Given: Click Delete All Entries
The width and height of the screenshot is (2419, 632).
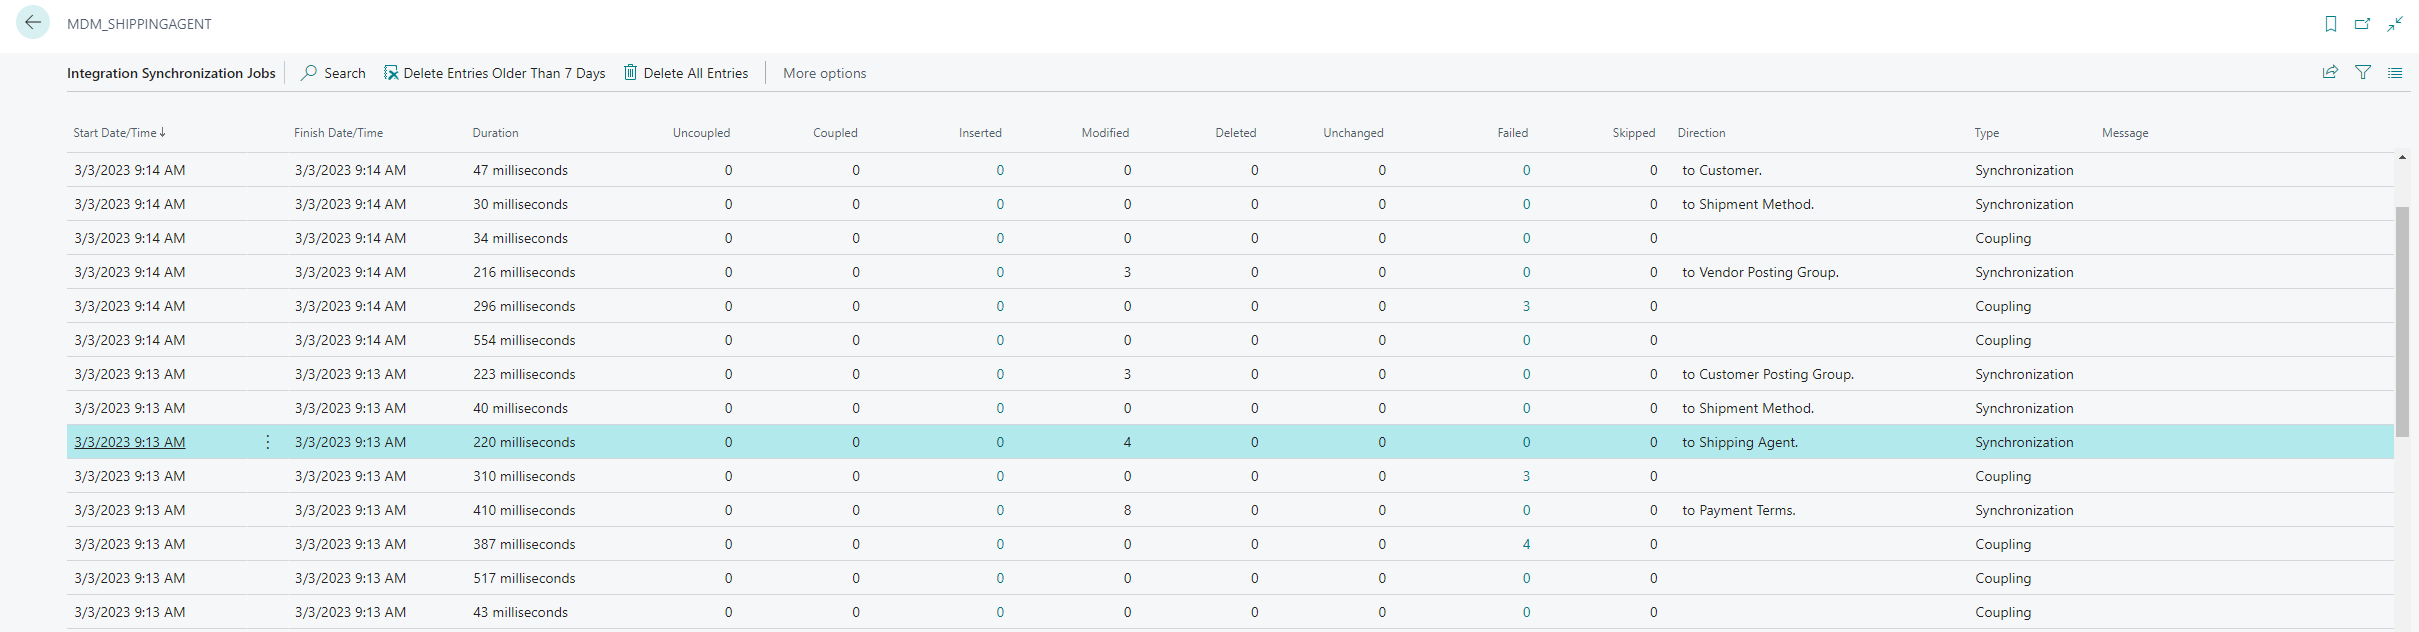Looking at the screenshot, I should click(x=686, y=73).
